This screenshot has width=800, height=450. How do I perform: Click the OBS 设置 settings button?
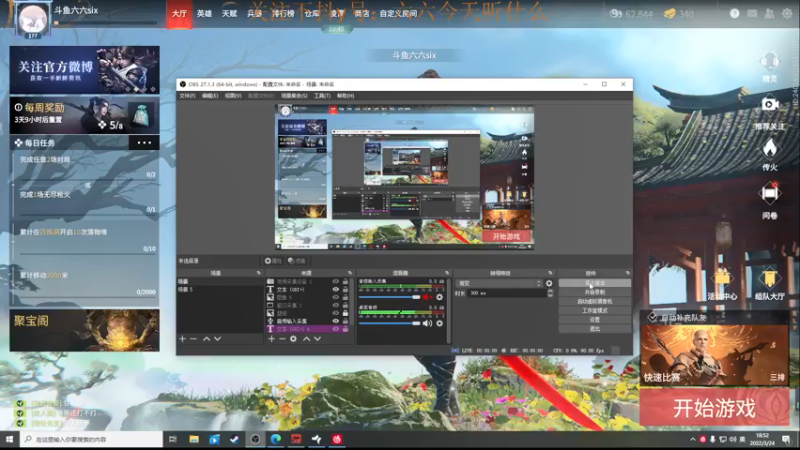(x=595, y=319)
